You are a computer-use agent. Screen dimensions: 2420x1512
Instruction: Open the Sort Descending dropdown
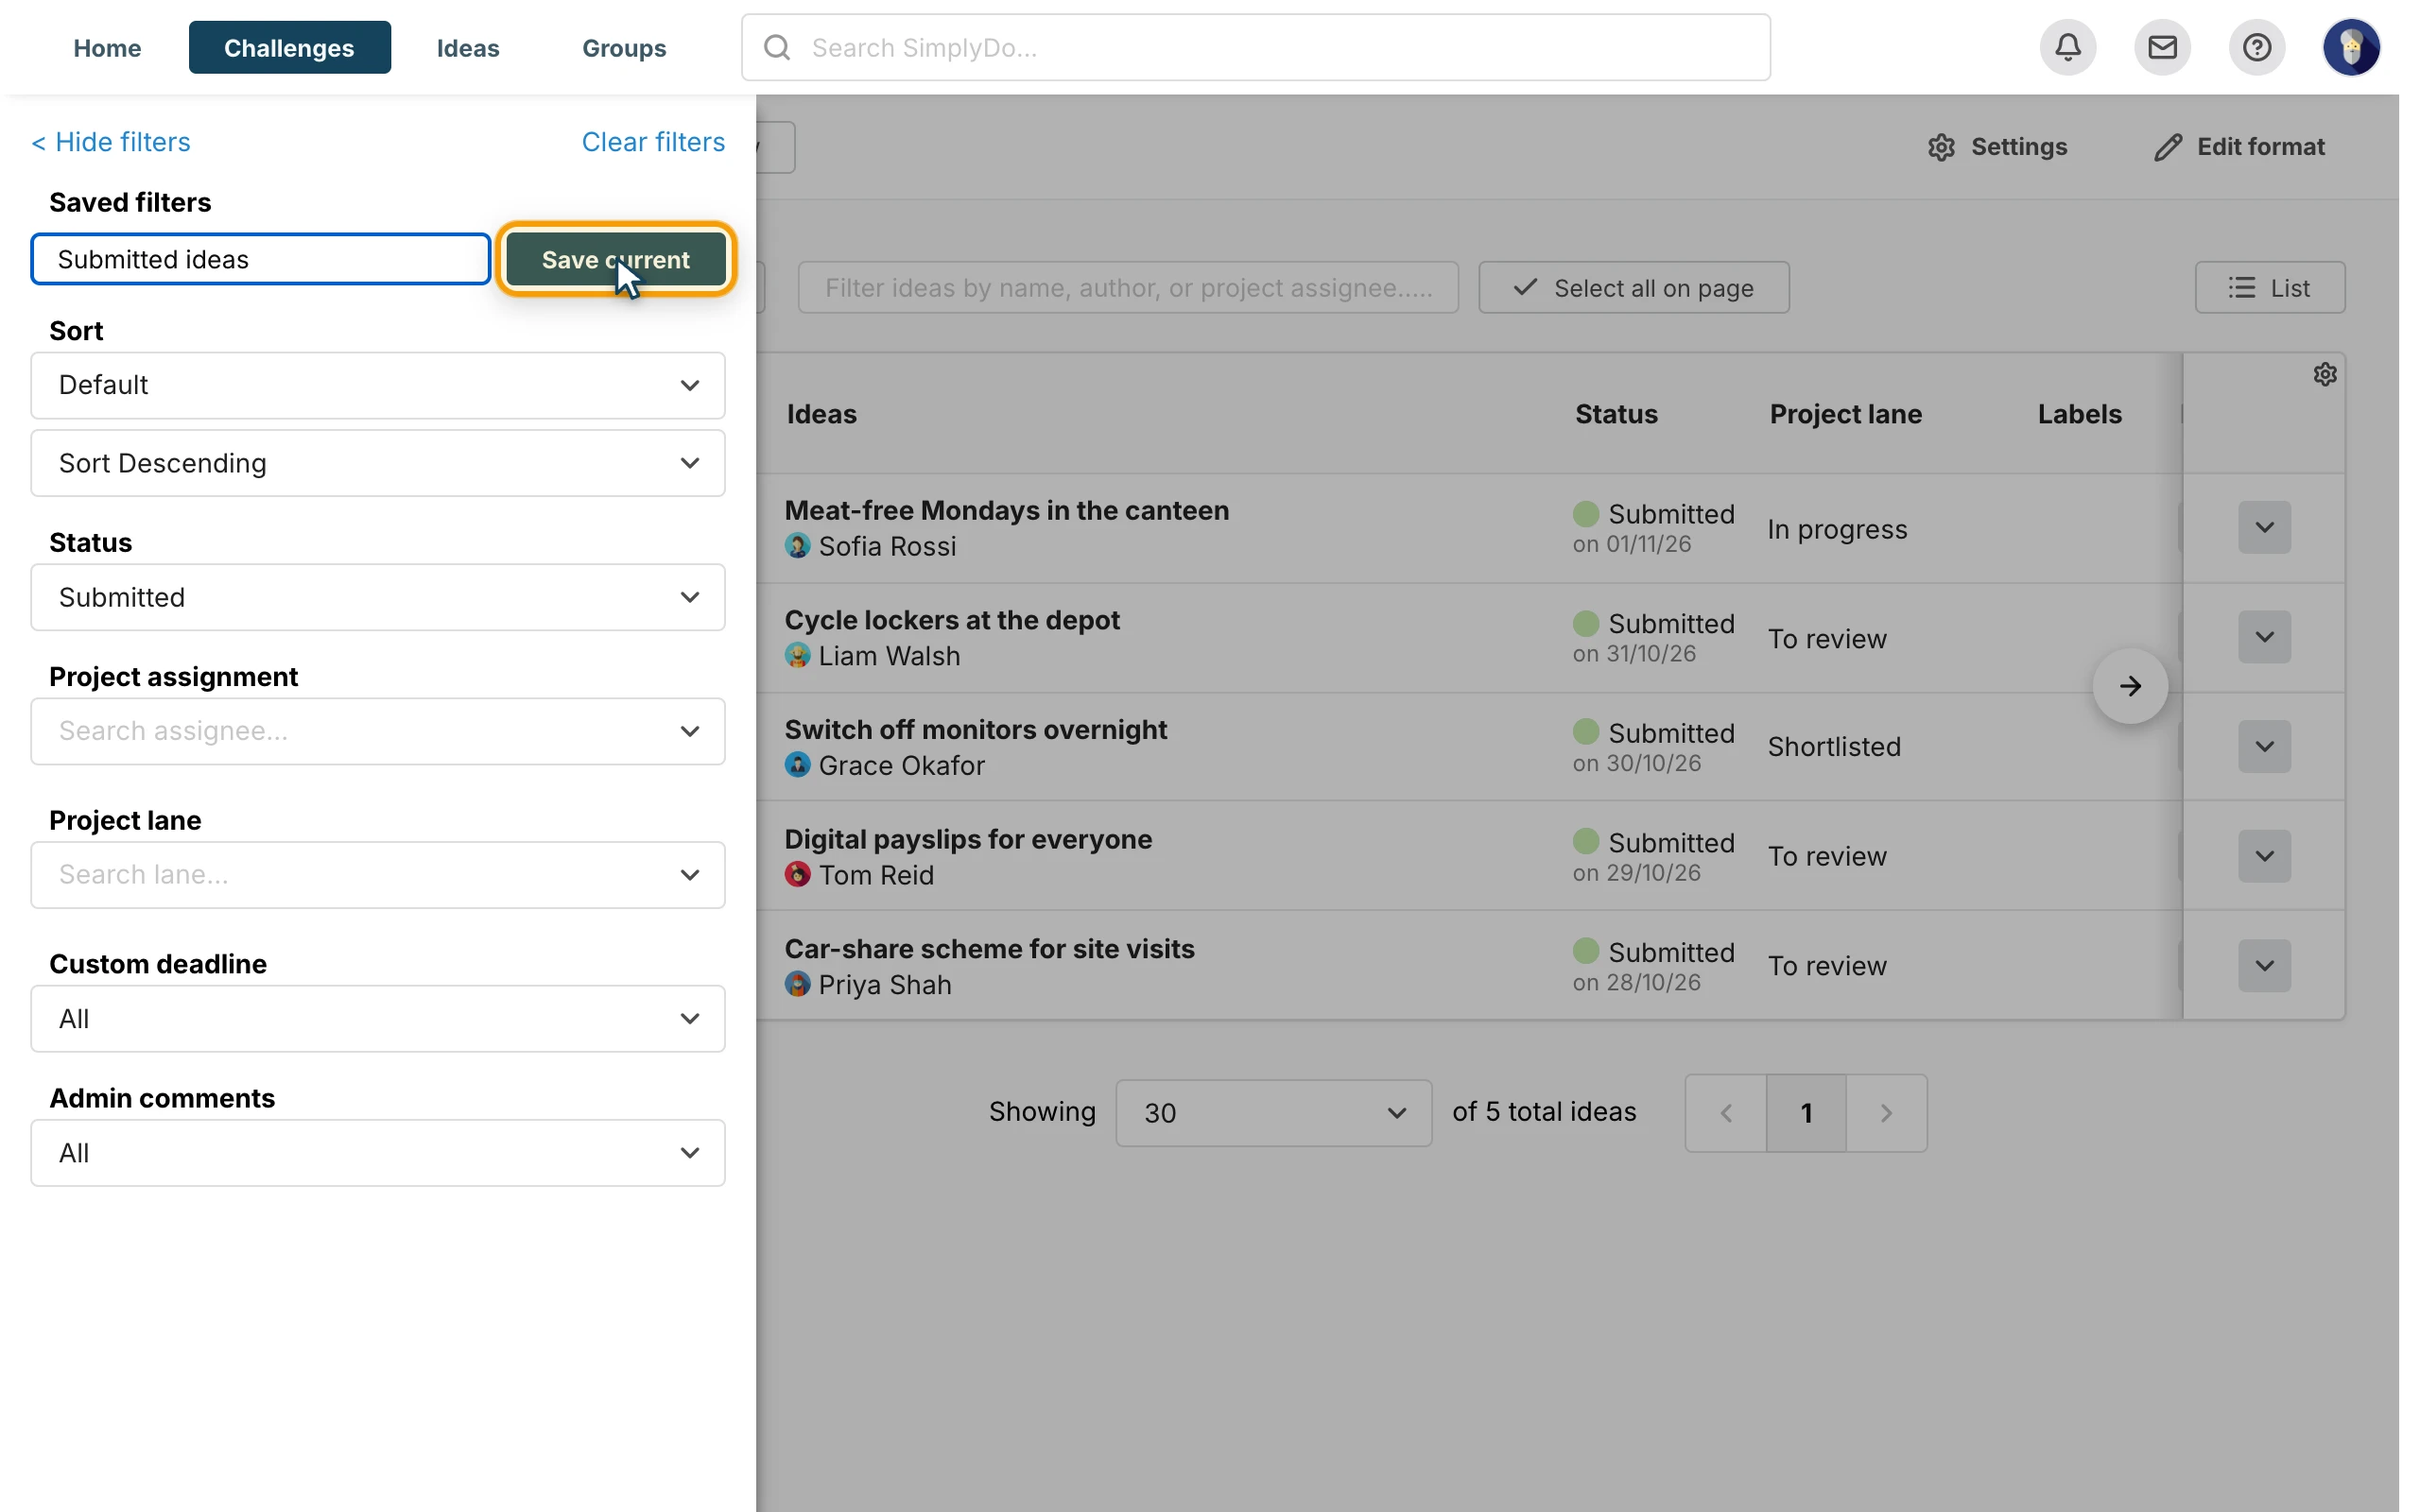tap(378, 463)
